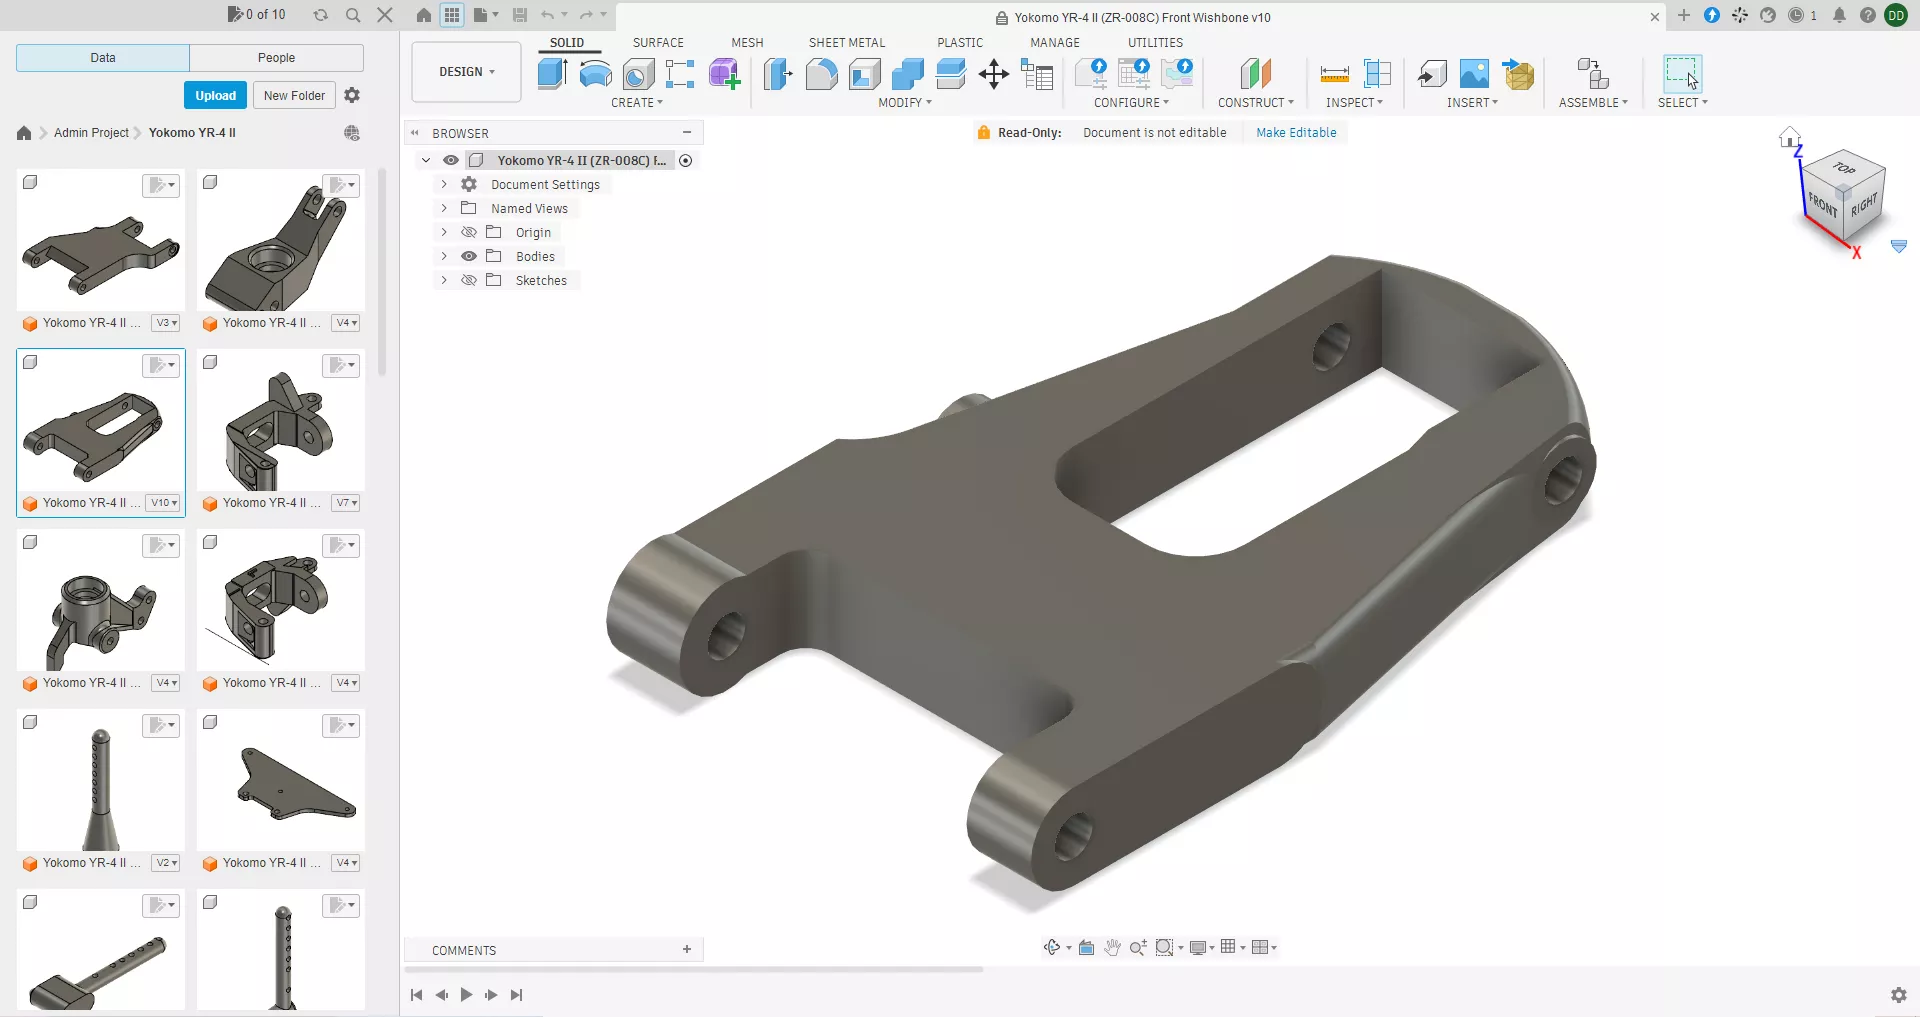Click the Create Form purple icon

click(x=724, y=74)
